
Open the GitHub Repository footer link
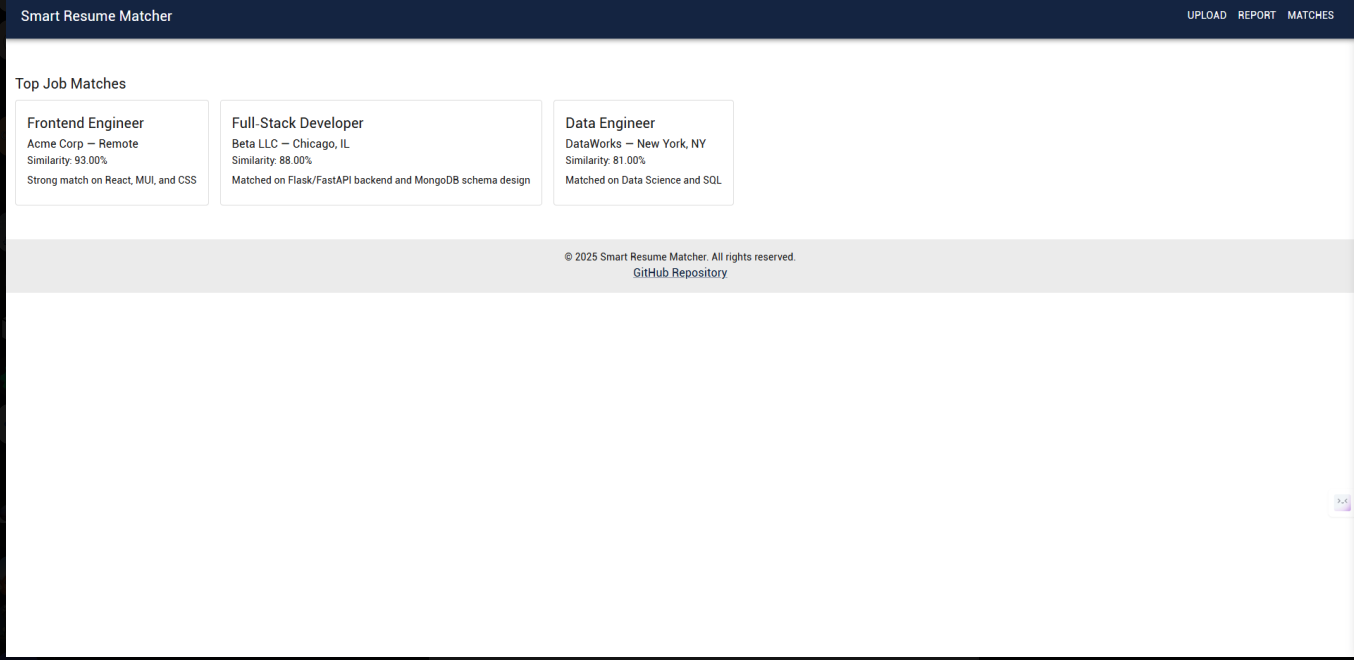pos(679,272)
